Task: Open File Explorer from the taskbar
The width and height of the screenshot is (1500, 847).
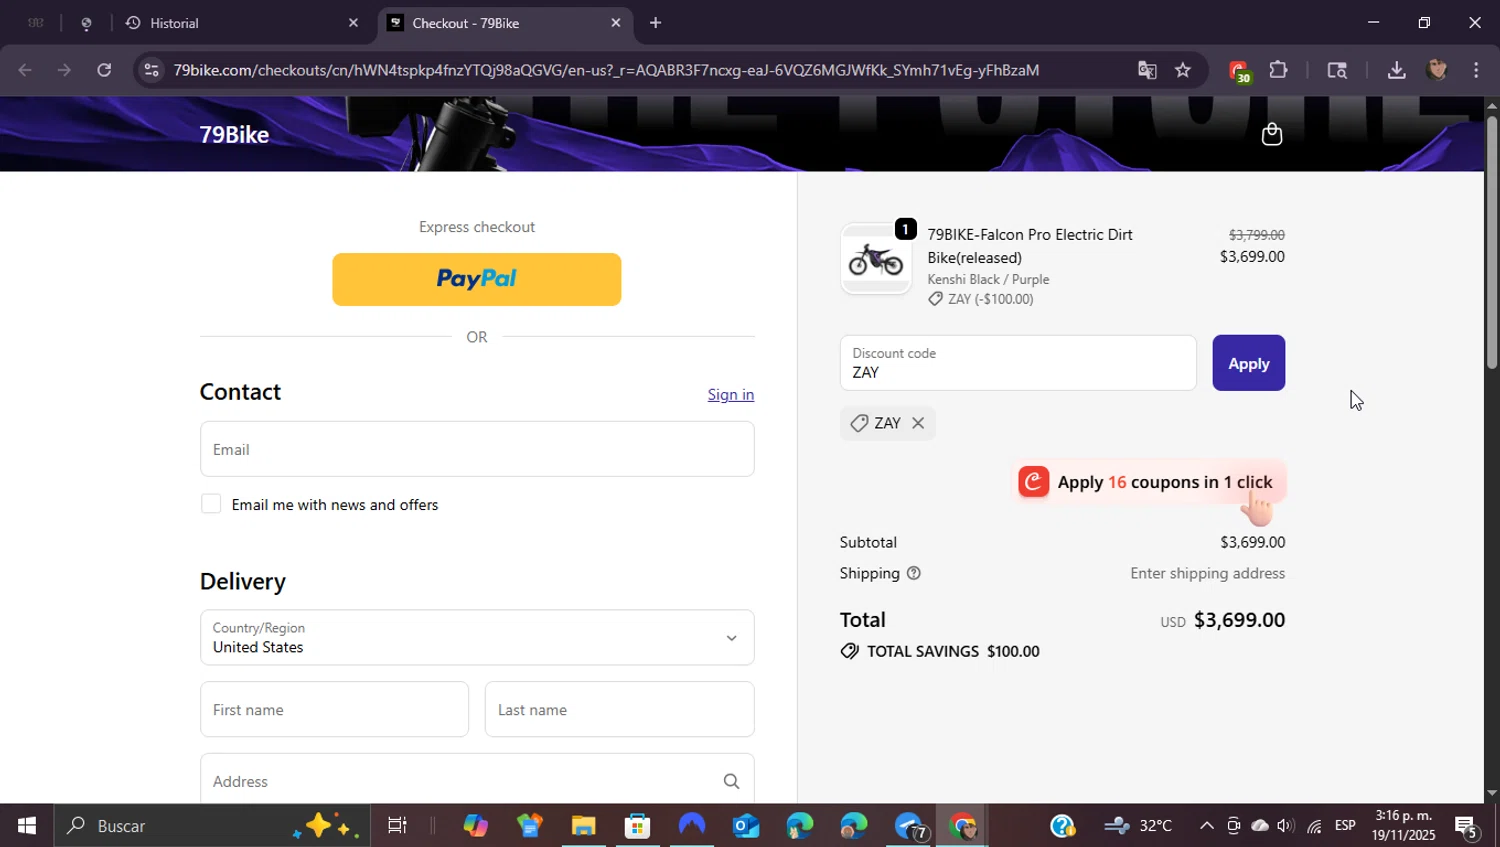Action: pyautogui.click(x=583, y=826)
